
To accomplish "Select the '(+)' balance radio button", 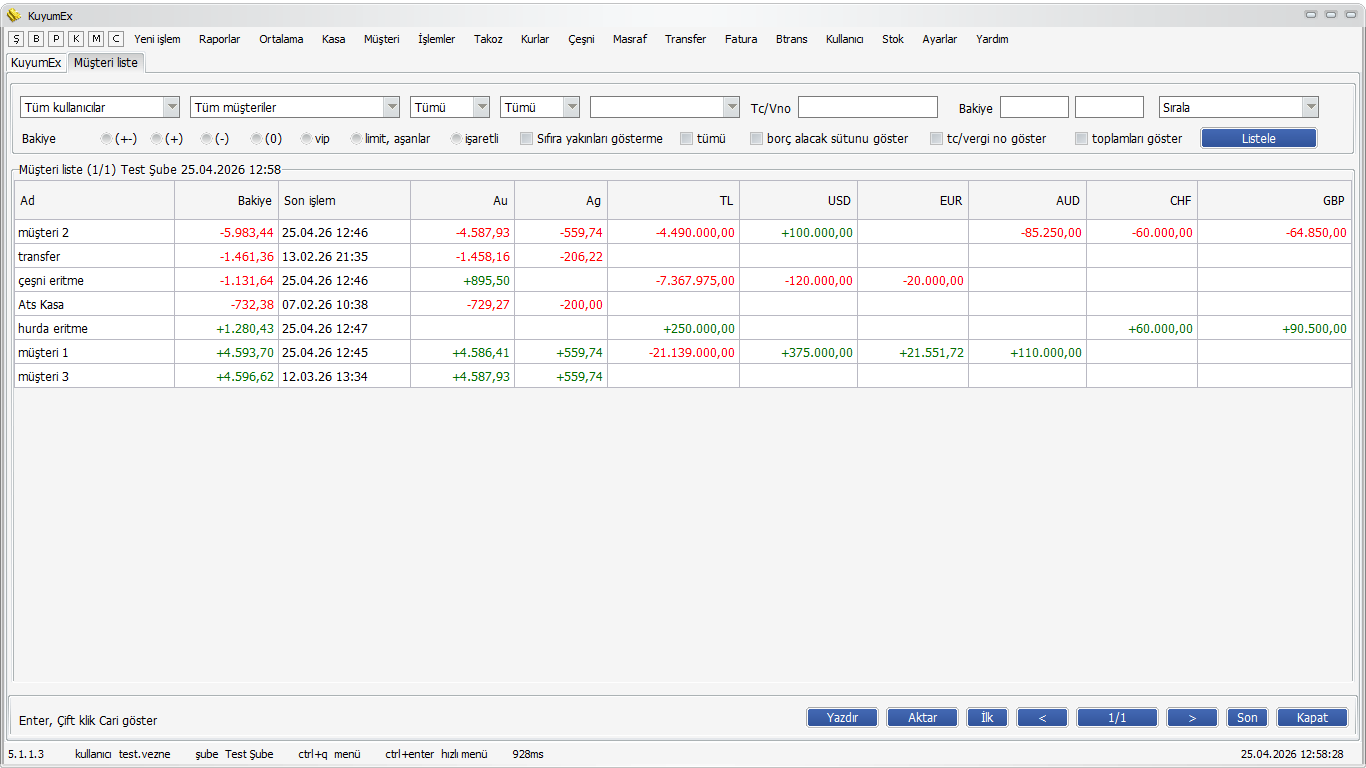I will click(157, 139).
